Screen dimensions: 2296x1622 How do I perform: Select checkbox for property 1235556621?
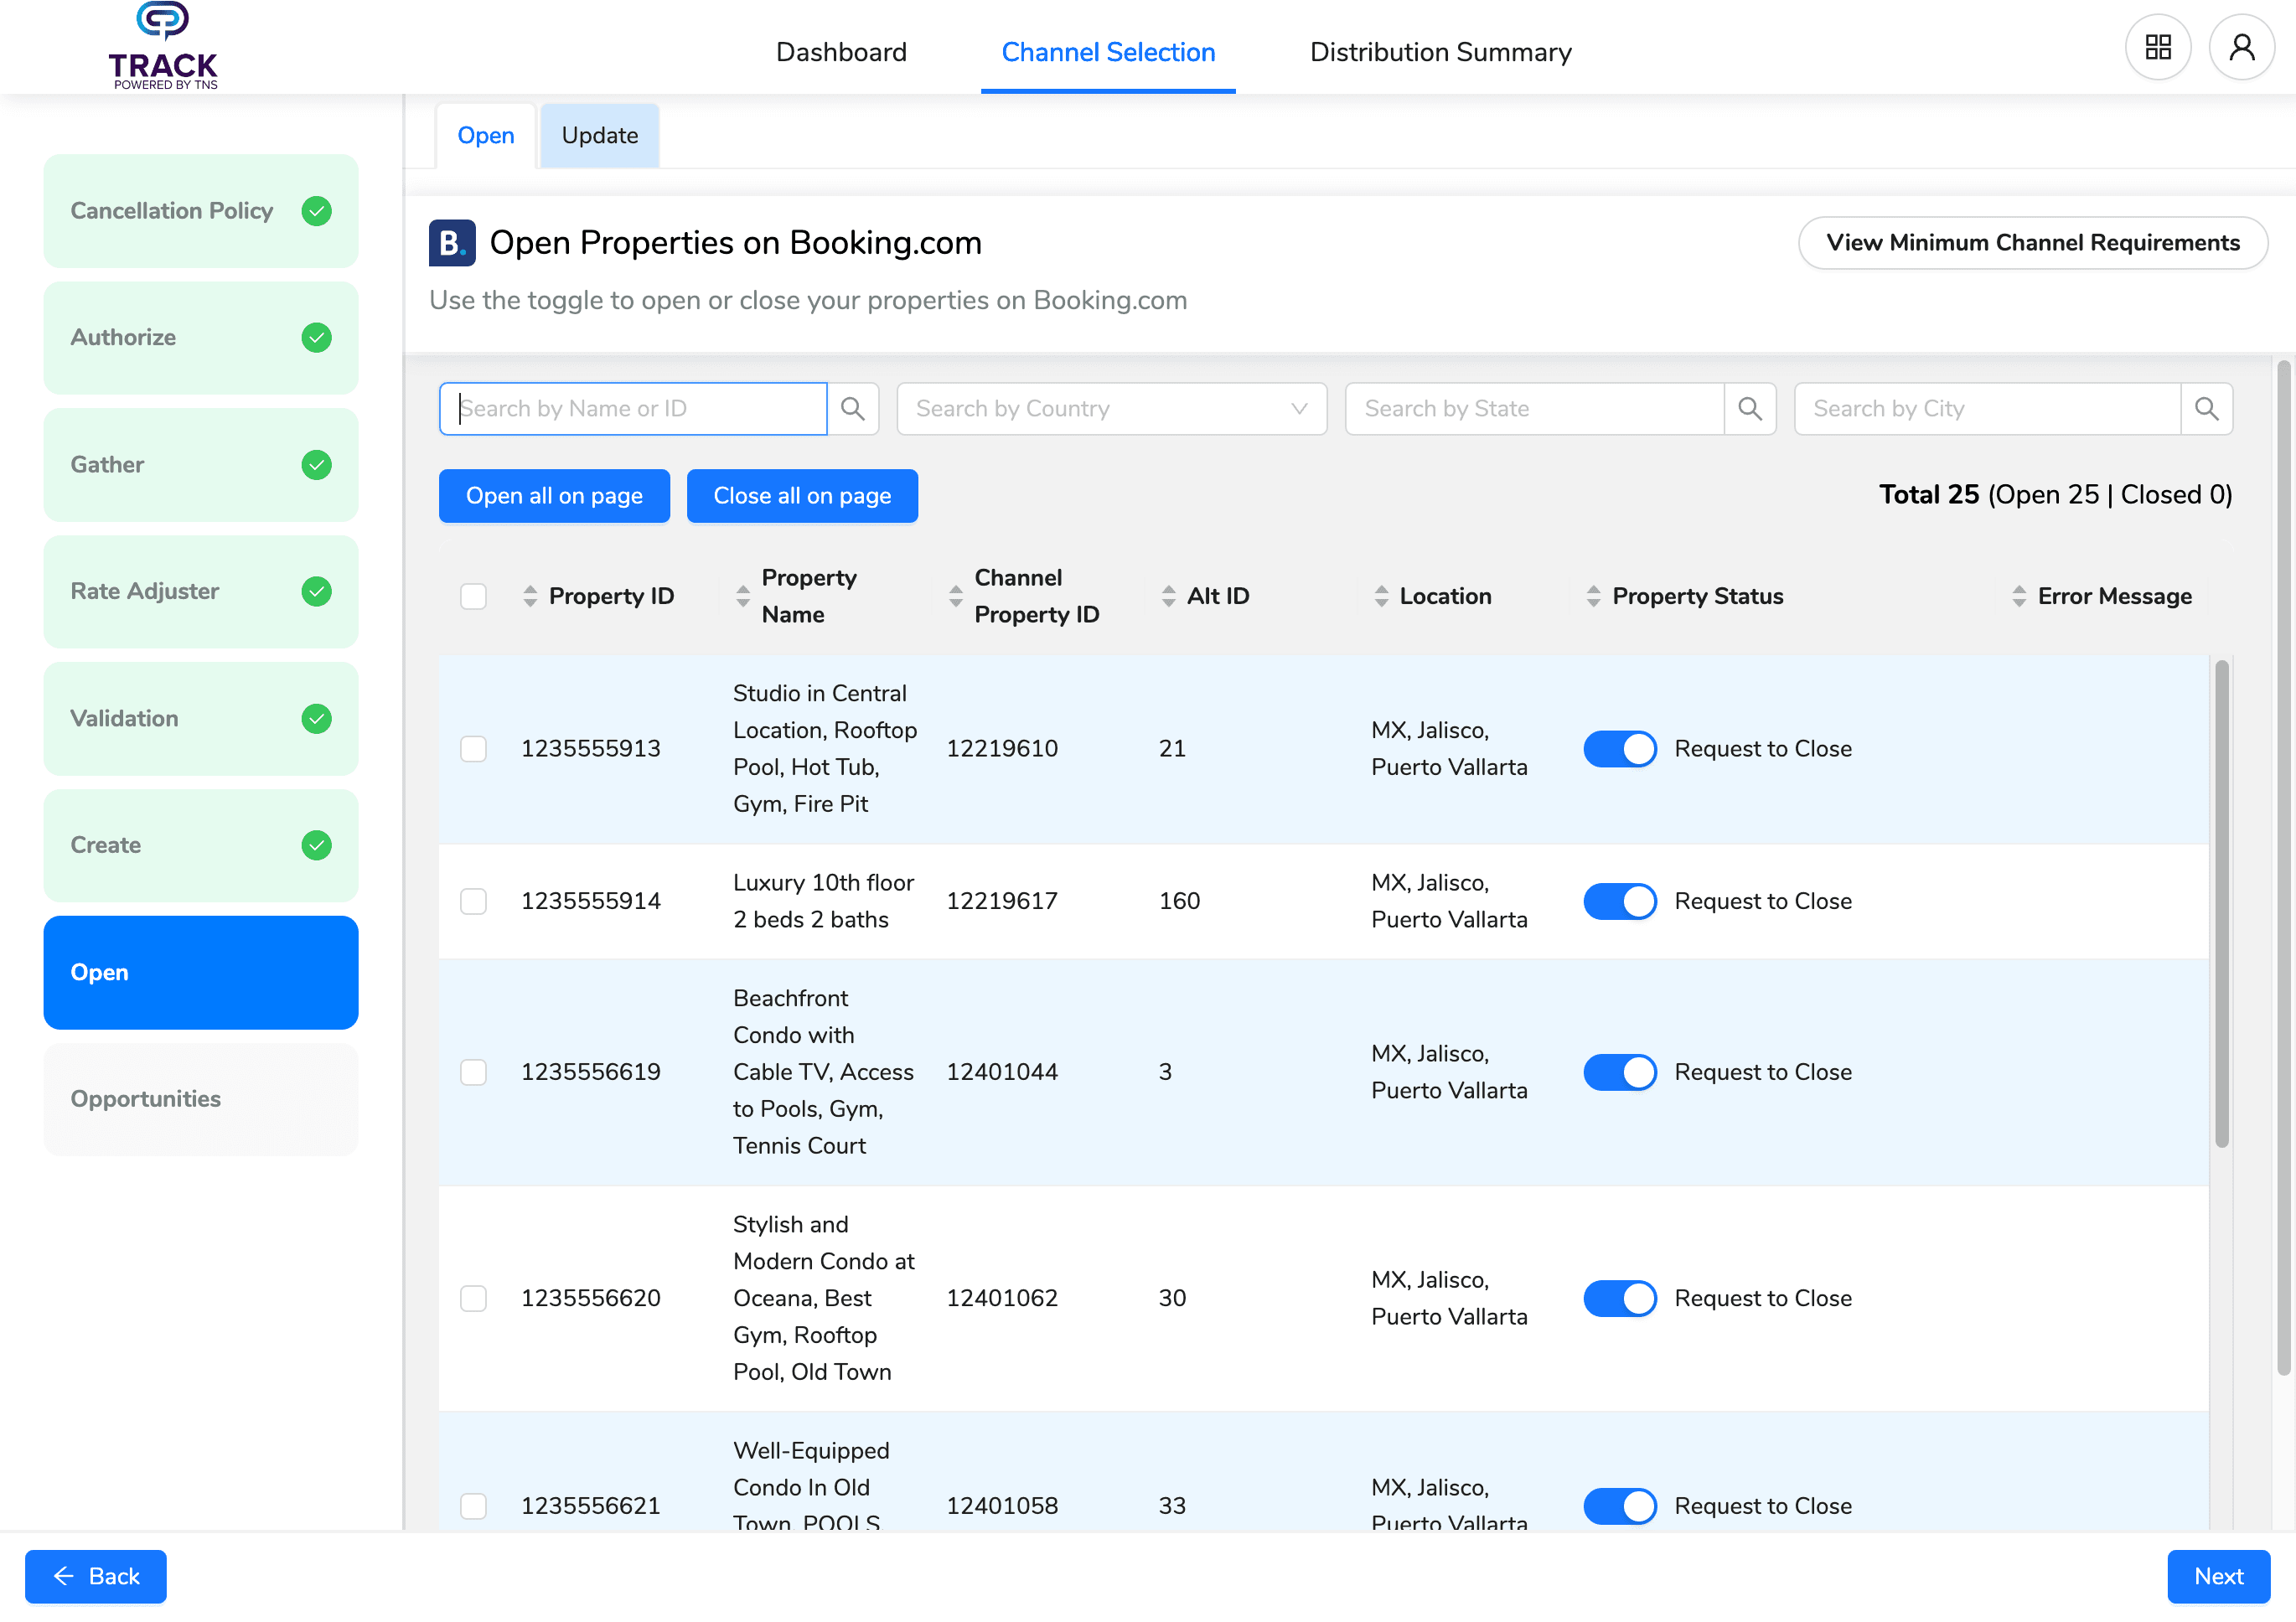(474, 1507)
